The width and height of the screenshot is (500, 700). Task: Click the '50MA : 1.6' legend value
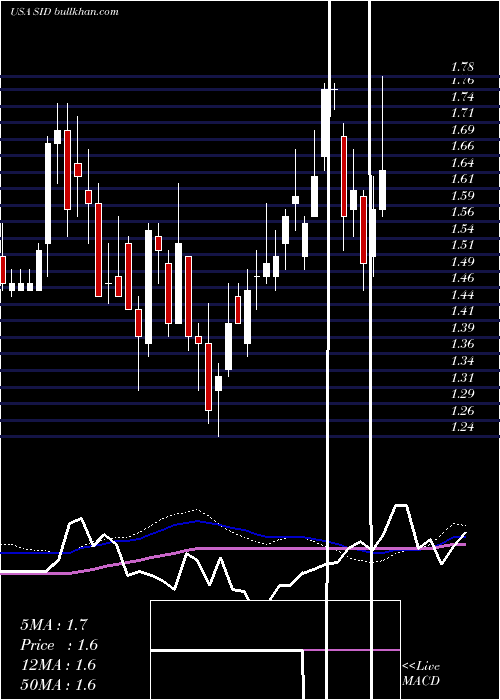click(x=58, y=685)
